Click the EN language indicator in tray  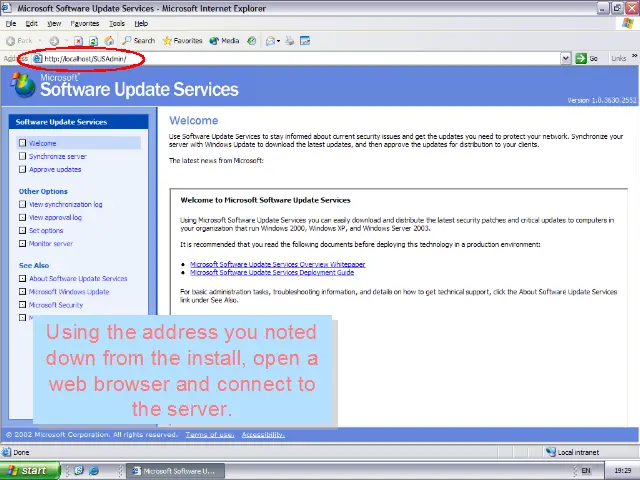point(586,471)
